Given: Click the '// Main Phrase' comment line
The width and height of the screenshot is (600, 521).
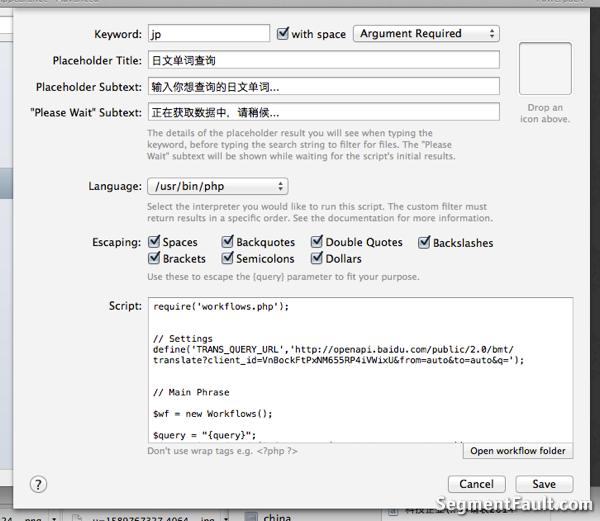Looking at the screenshot, I should click(x=191, y=392).
